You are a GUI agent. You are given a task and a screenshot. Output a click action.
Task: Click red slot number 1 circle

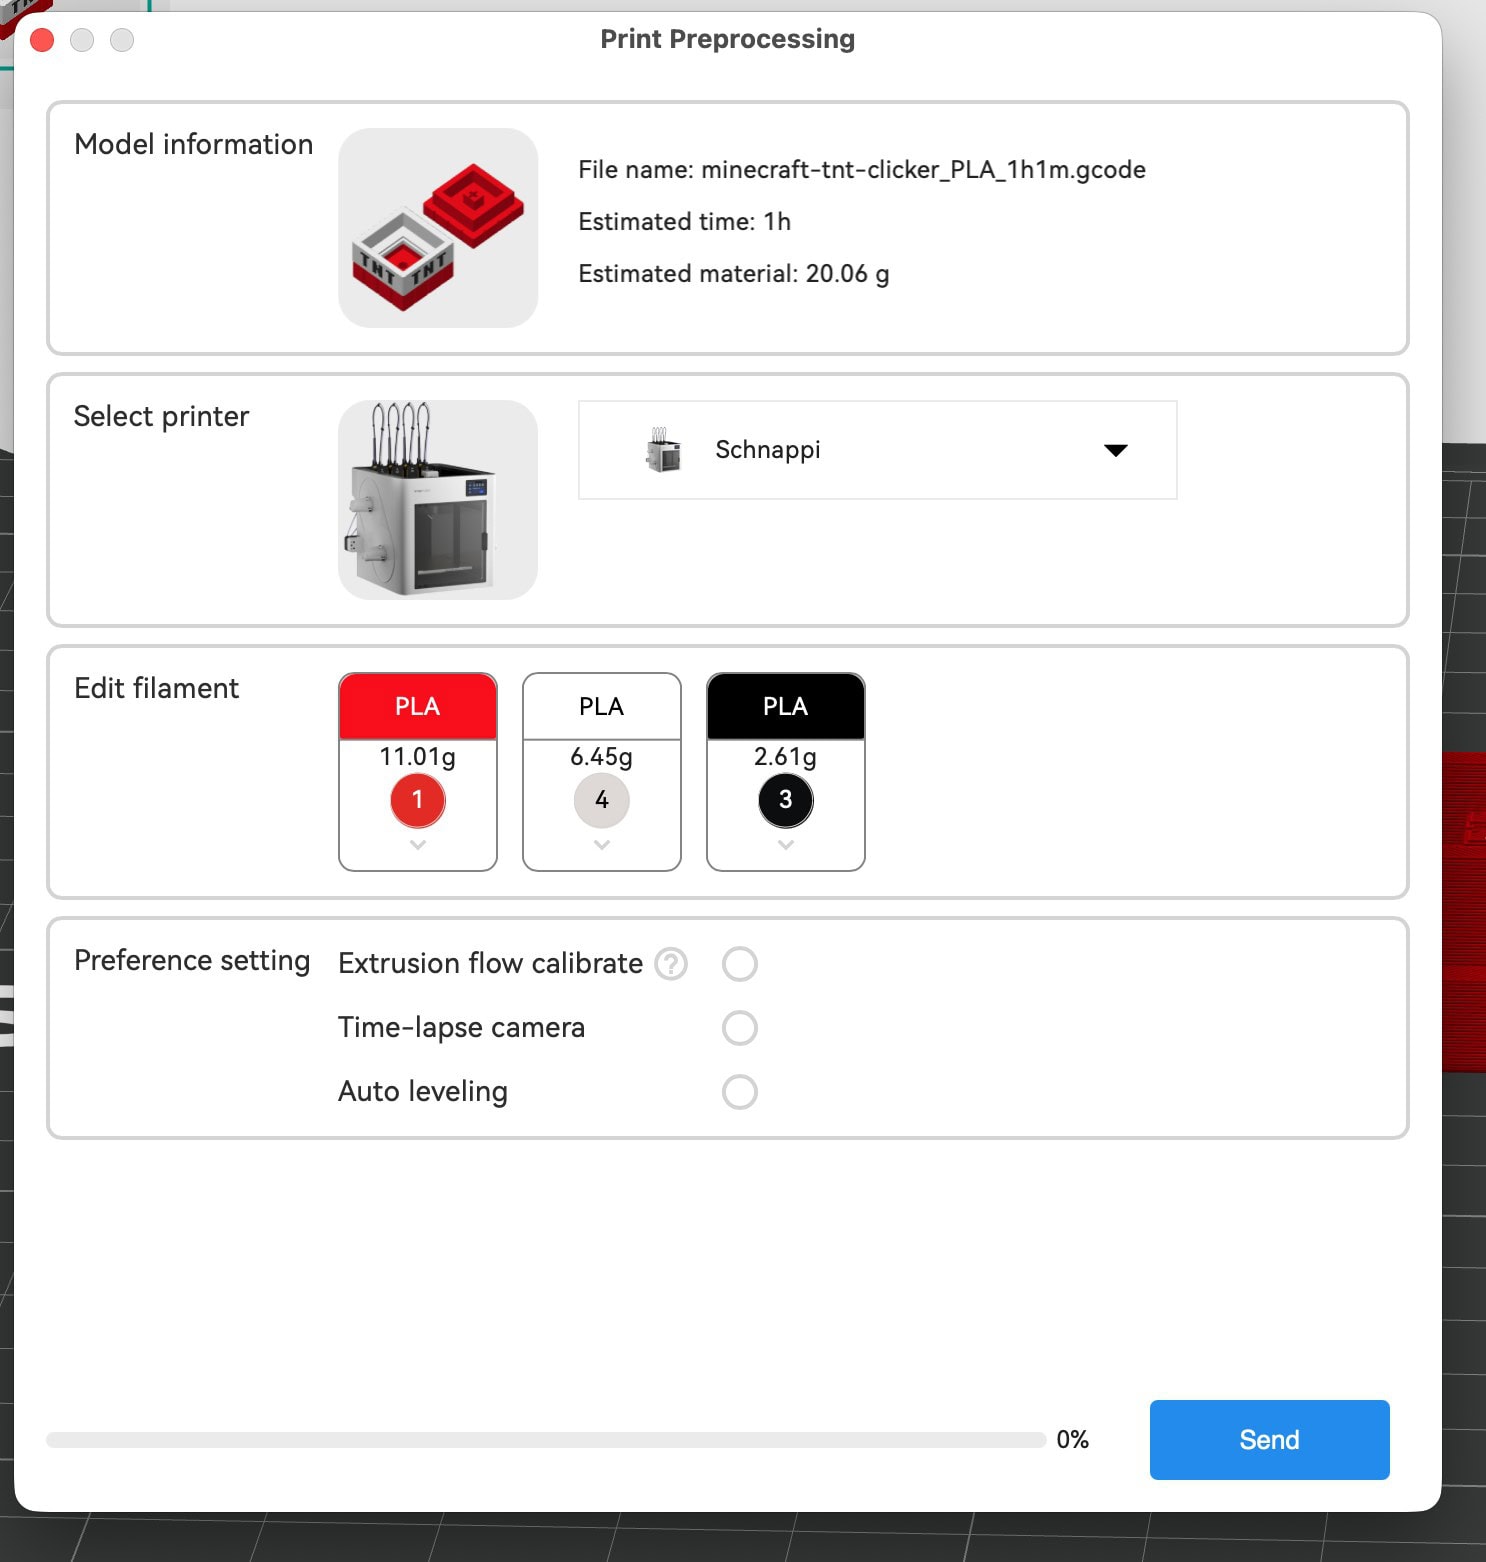pos(418,800)
